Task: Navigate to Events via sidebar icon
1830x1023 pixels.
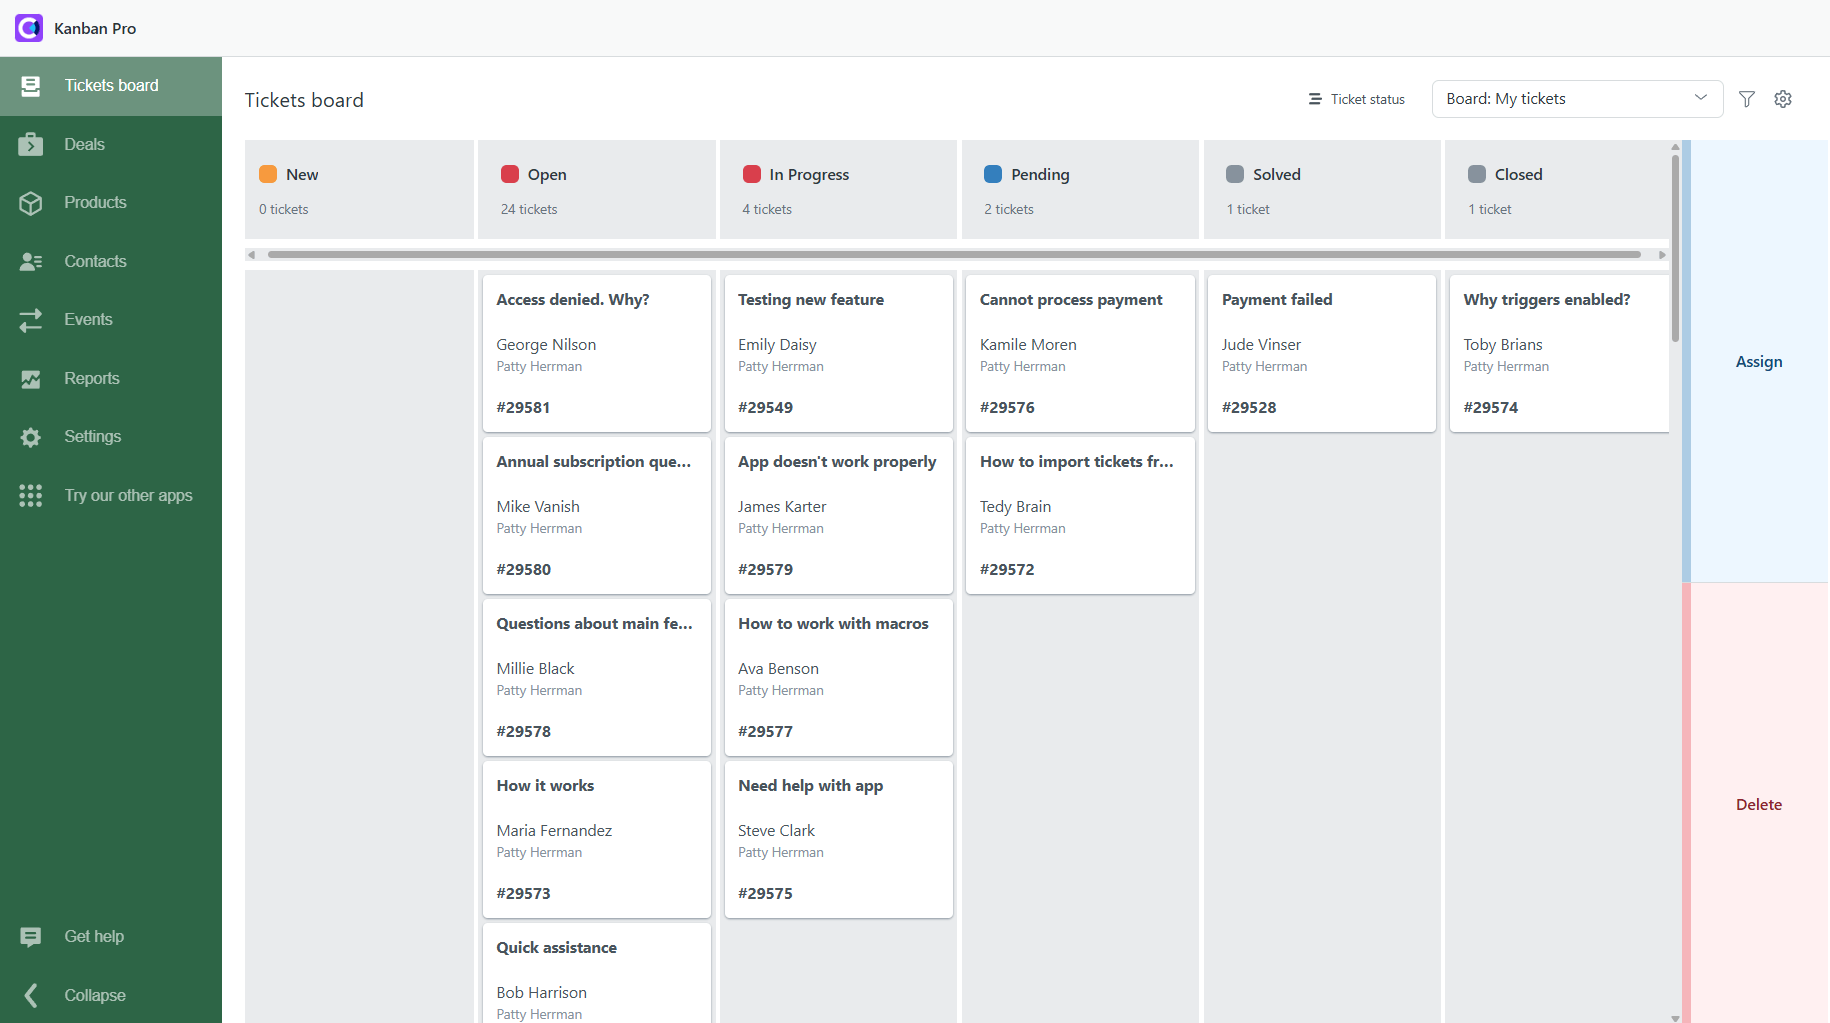Action: pyautogui.click(x=88, y=319)
